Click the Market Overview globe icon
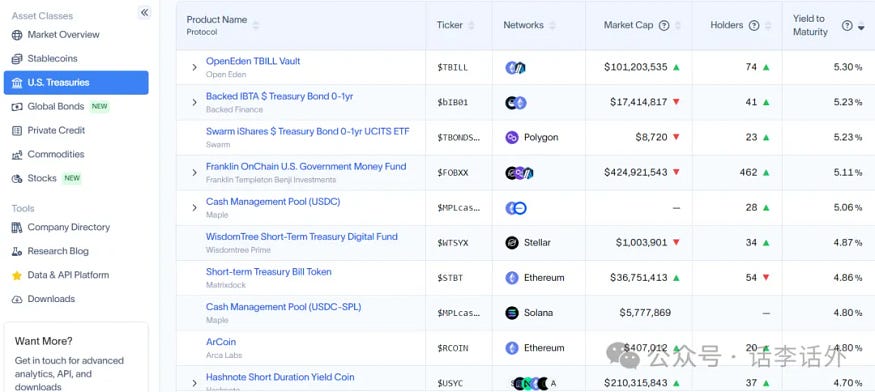 pyautogui.click(x=17, y=35)
